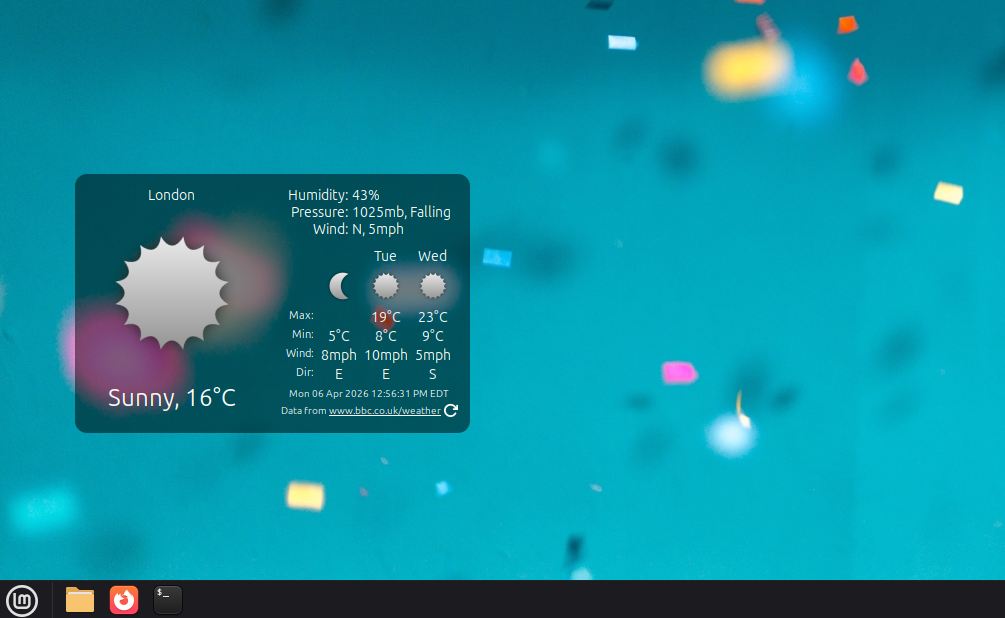Click Tuesday's 19°C maximum temperature

(386, 317)
